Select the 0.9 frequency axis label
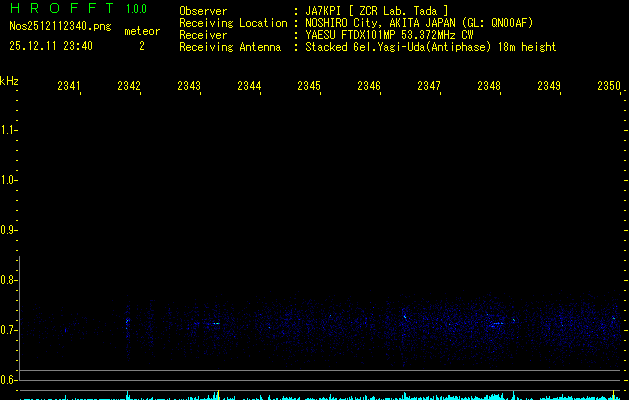 tap(9, 230)
